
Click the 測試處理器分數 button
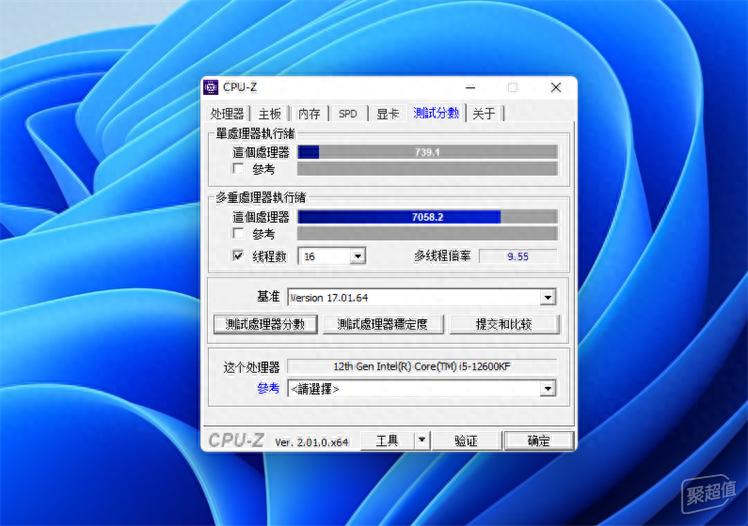(x=265, y=324)
